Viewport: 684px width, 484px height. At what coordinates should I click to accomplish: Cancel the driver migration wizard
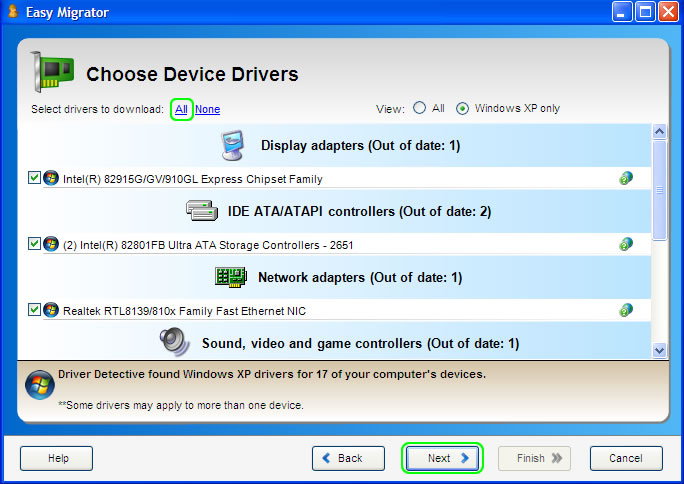626,458
